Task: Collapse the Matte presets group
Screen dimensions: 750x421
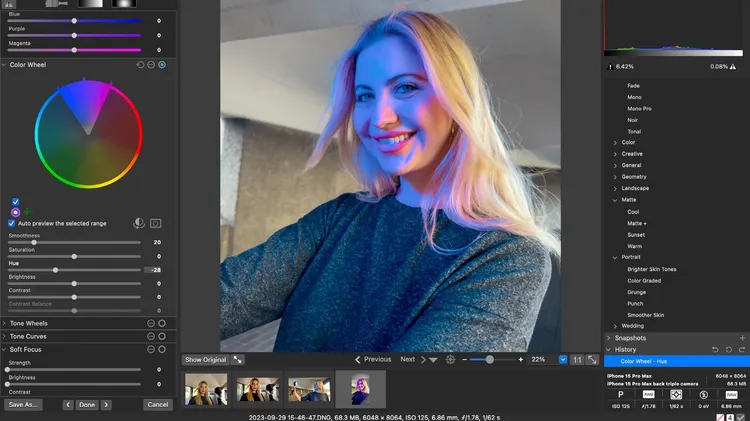Action: click(x=615, y=200)
